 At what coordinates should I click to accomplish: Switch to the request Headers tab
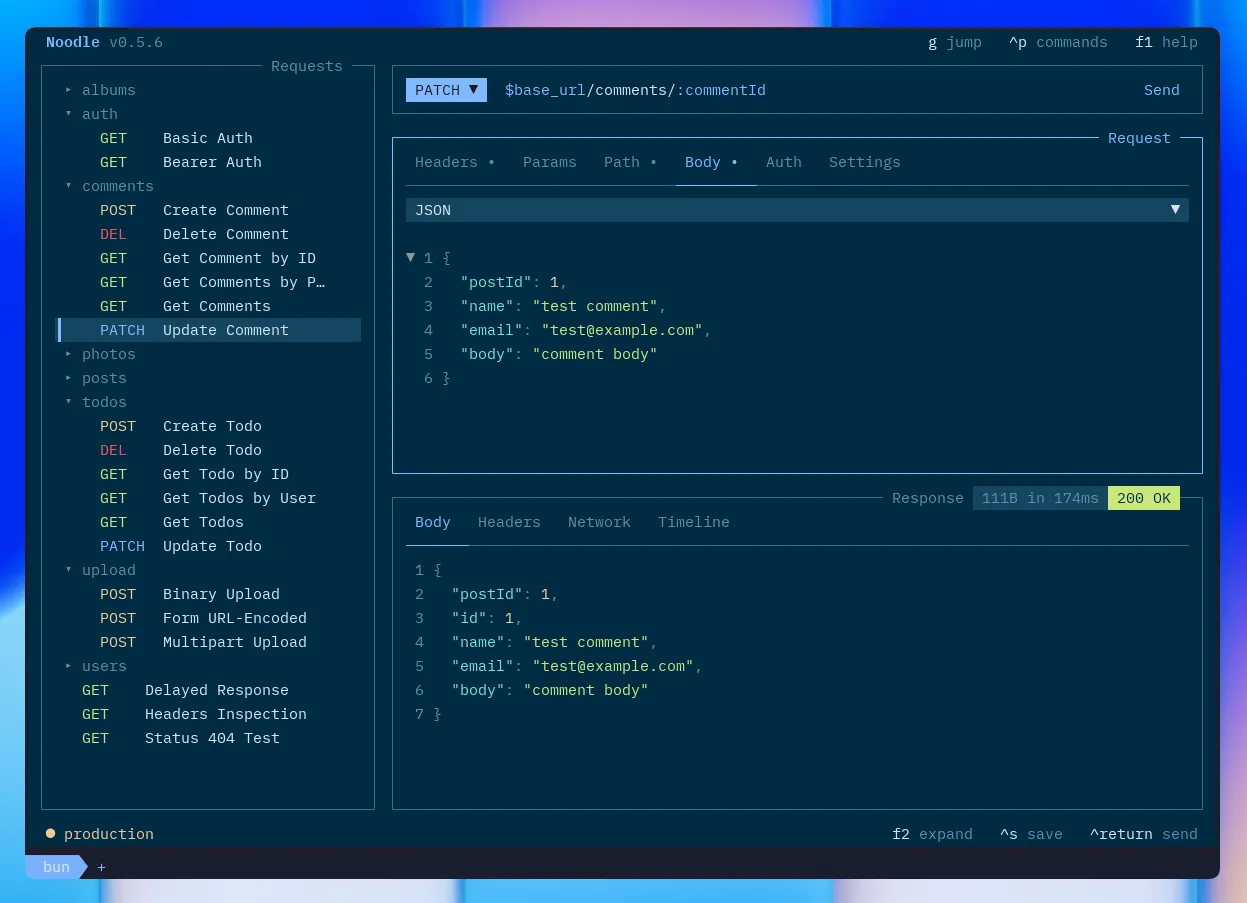tap(455, 162)
